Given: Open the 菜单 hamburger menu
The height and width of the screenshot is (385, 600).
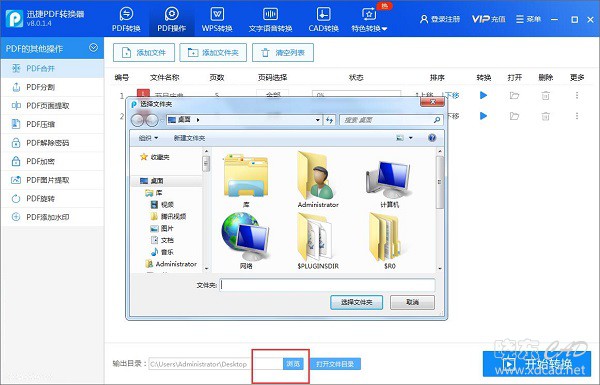Looking at the screenshot, I should 528,19.
